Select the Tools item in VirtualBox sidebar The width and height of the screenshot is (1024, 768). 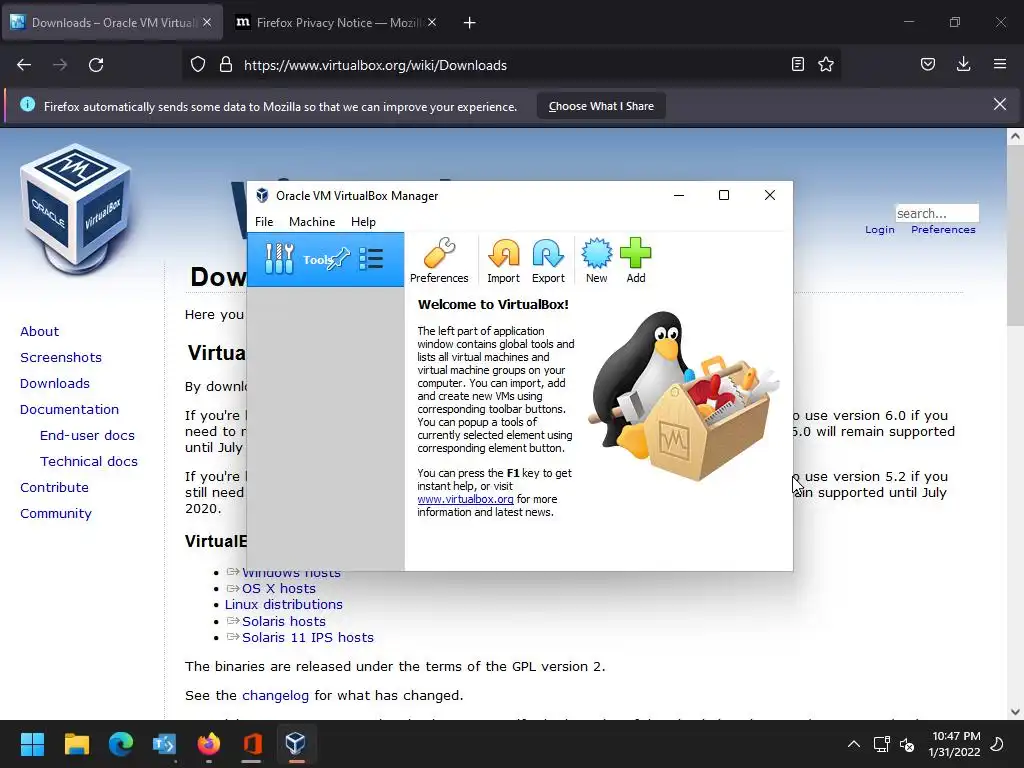coord(325,259)
